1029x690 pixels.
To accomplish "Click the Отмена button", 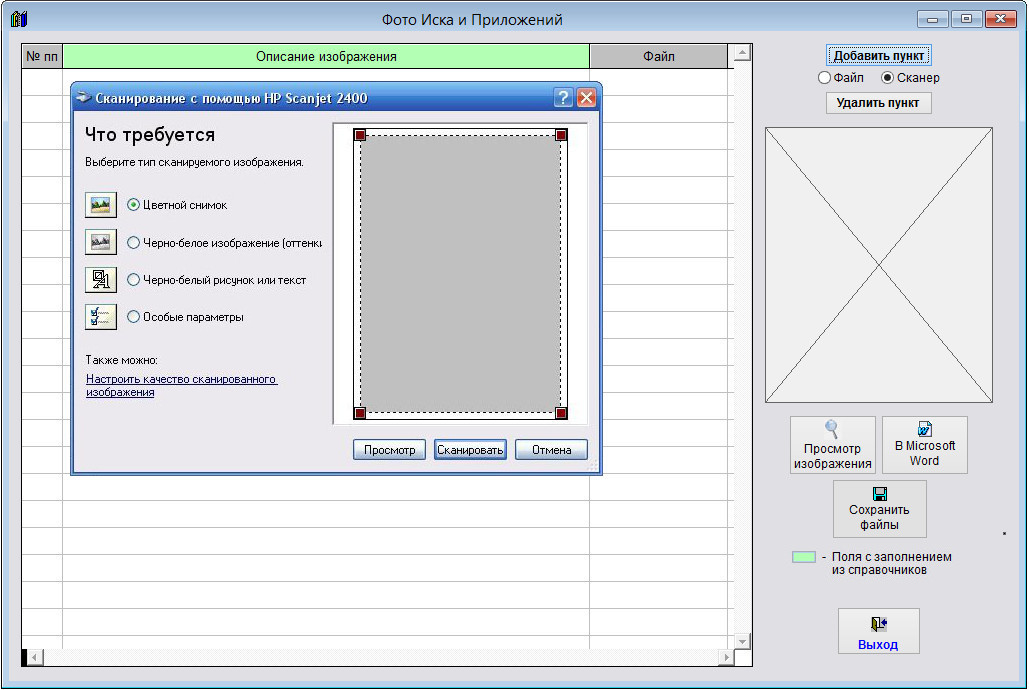I will click(551, 450).
